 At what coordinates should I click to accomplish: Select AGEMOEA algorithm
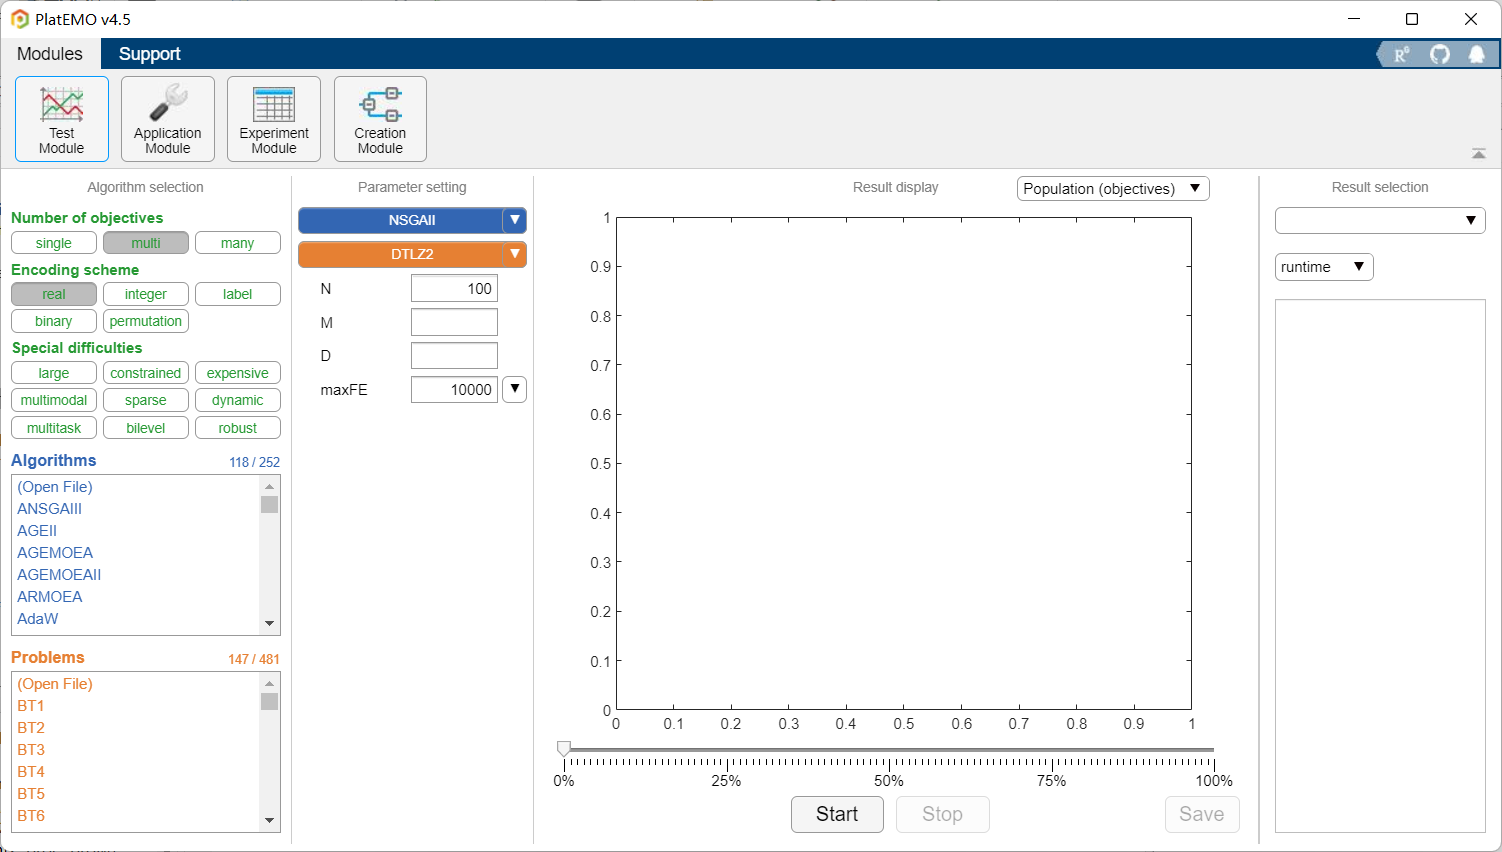pos(55,553)
